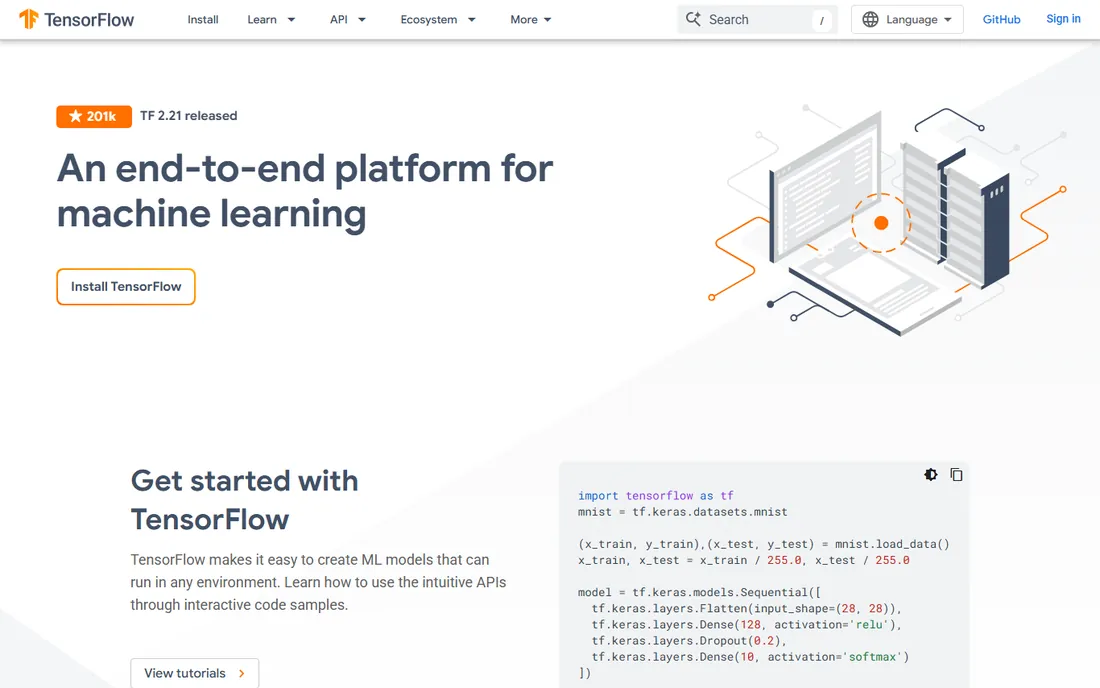Click the Flatten input_shape code line

[746, 609]
